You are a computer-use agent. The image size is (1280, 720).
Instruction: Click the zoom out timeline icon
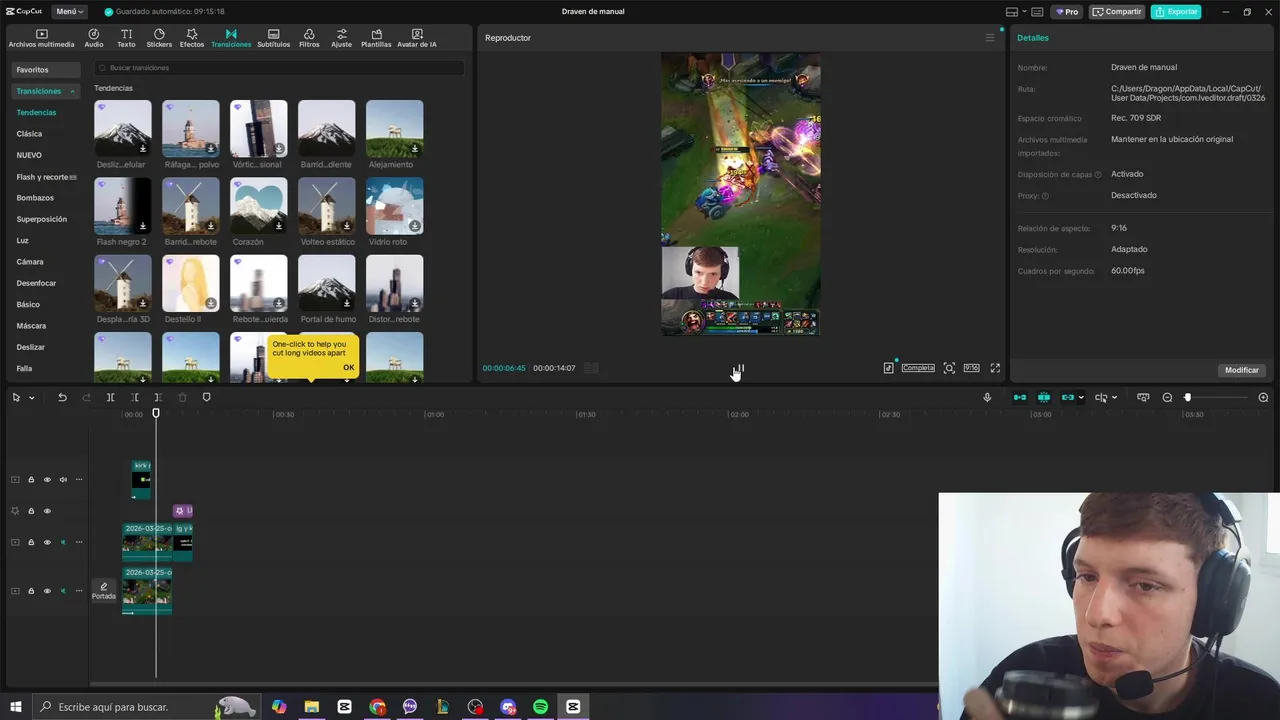pyautogui.click(x=1167, y=397)
